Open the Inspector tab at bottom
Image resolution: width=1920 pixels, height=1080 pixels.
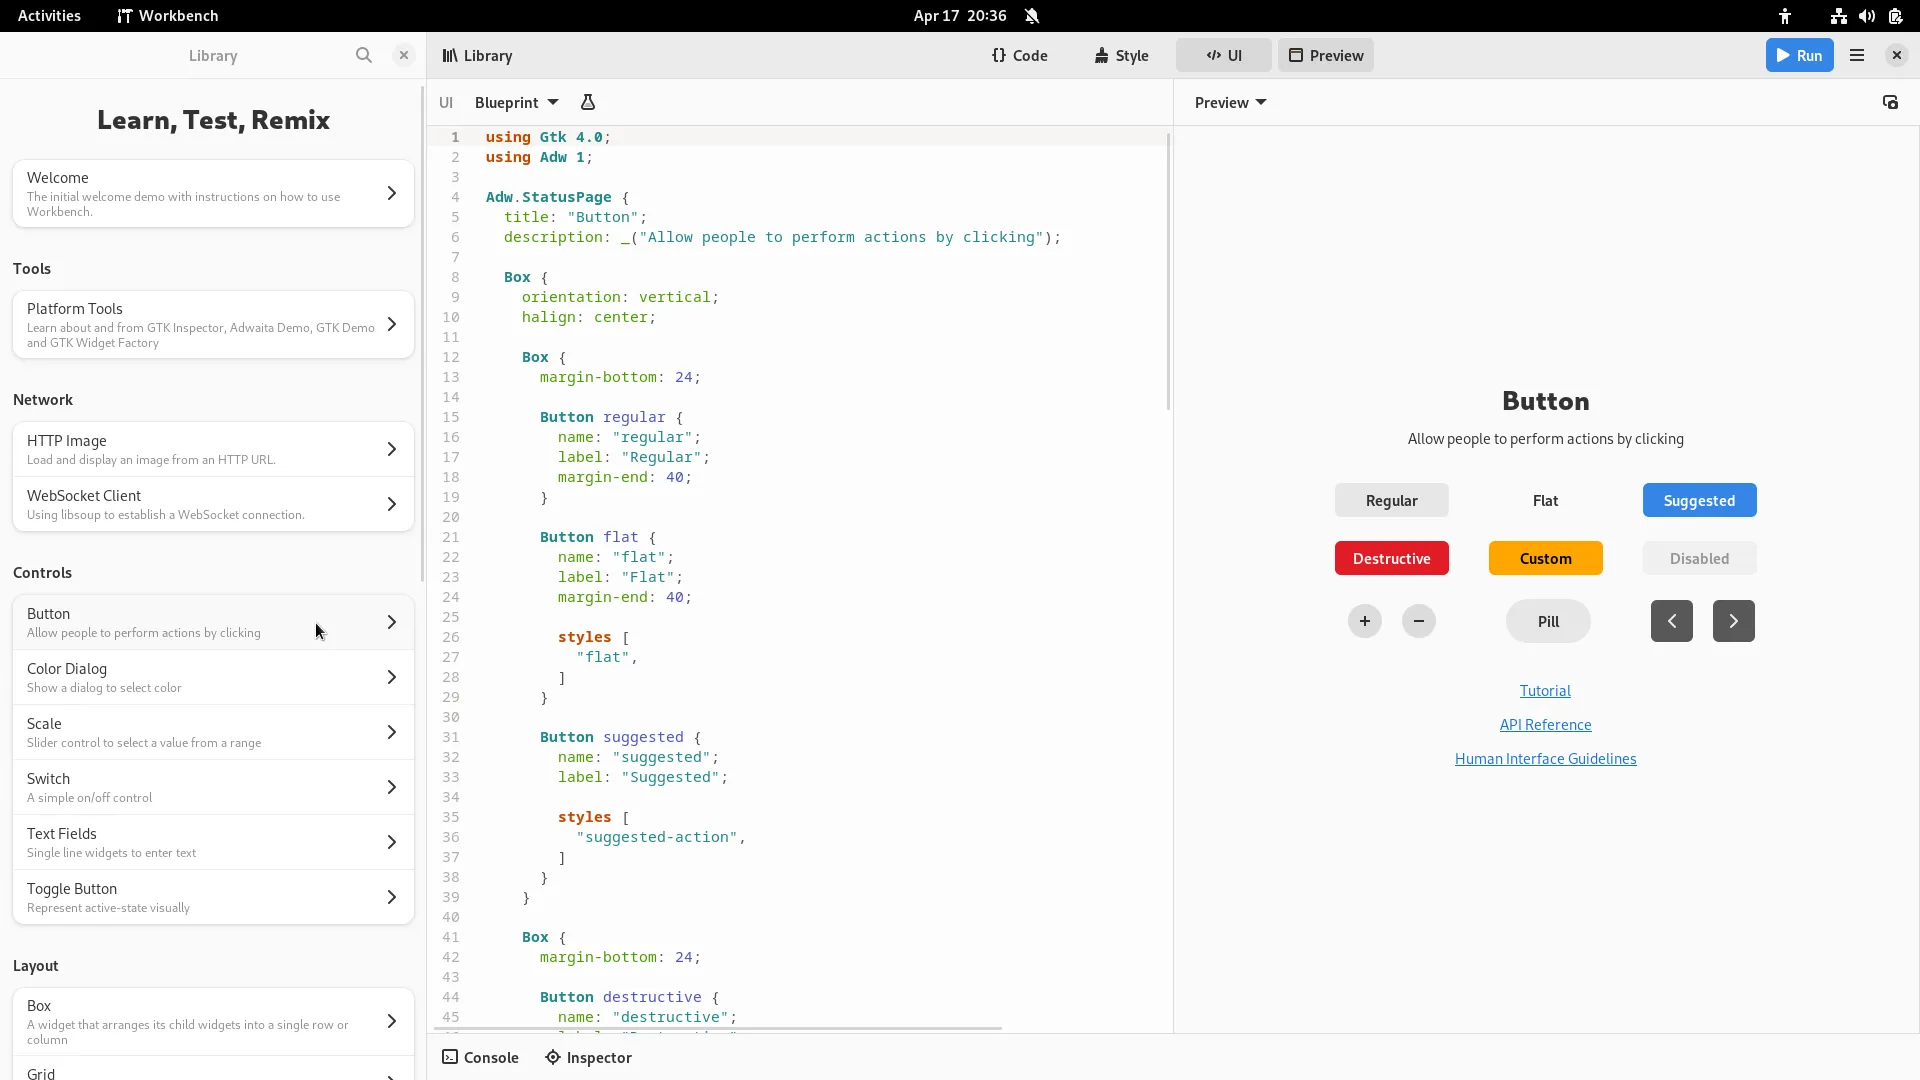point(589,1057)
